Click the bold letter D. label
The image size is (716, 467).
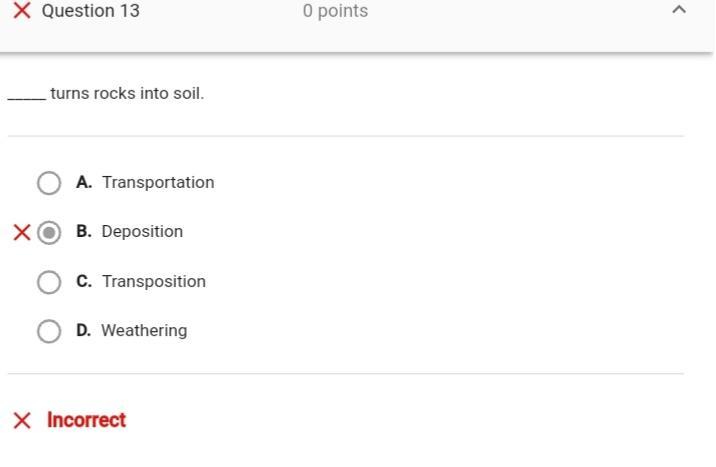[84, 330]
